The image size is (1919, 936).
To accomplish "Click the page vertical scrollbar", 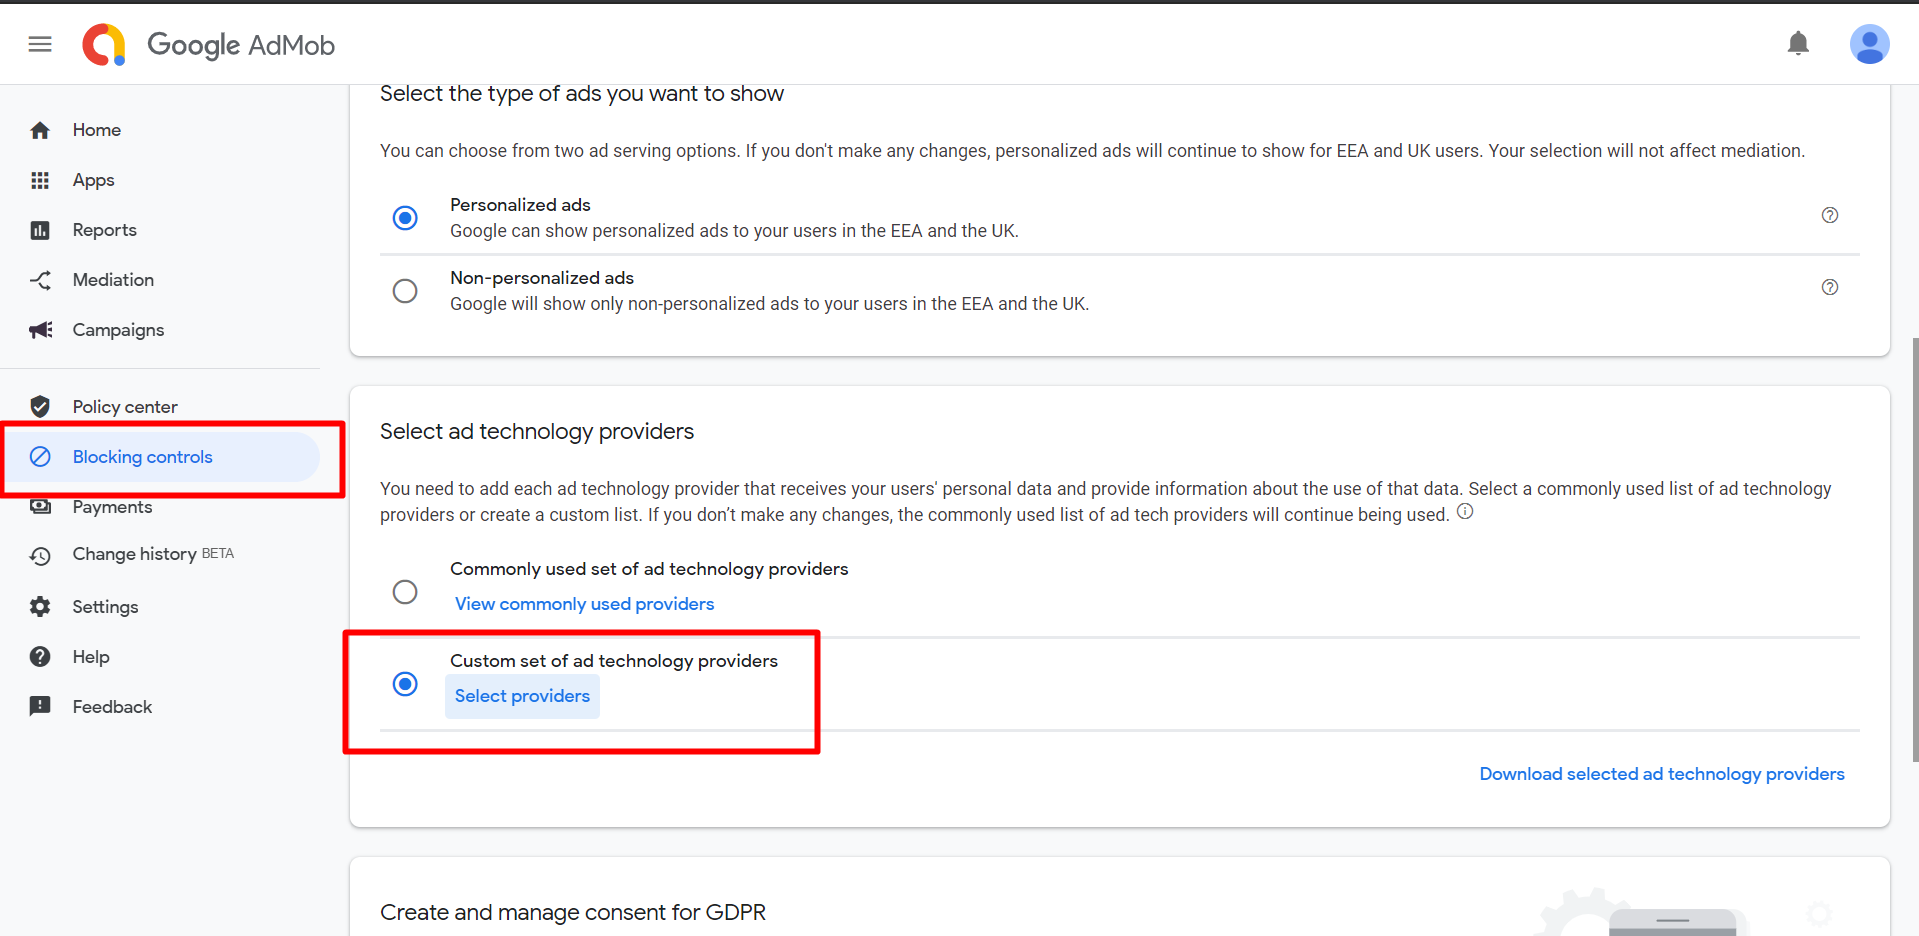I will 1914,550.
